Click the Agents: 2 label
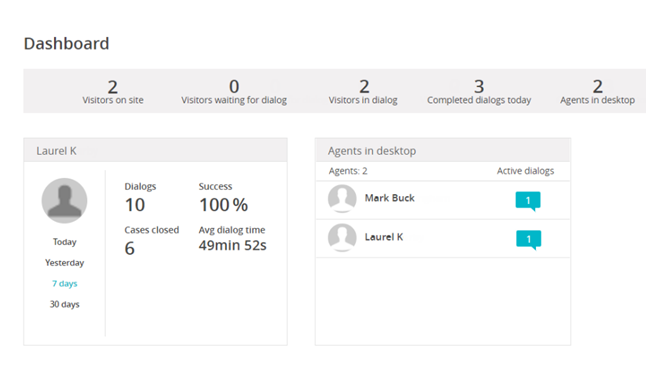 [348, 171]
